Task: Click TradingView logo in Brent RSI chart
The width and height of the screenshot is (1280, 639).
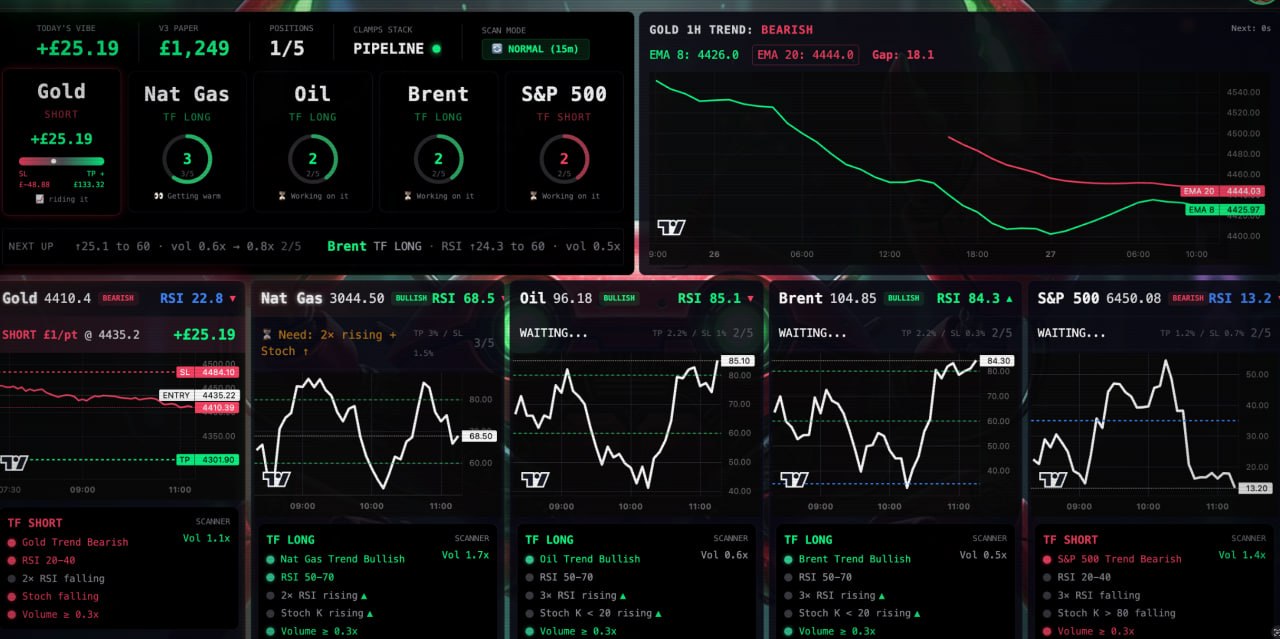Action: [794, 479]
